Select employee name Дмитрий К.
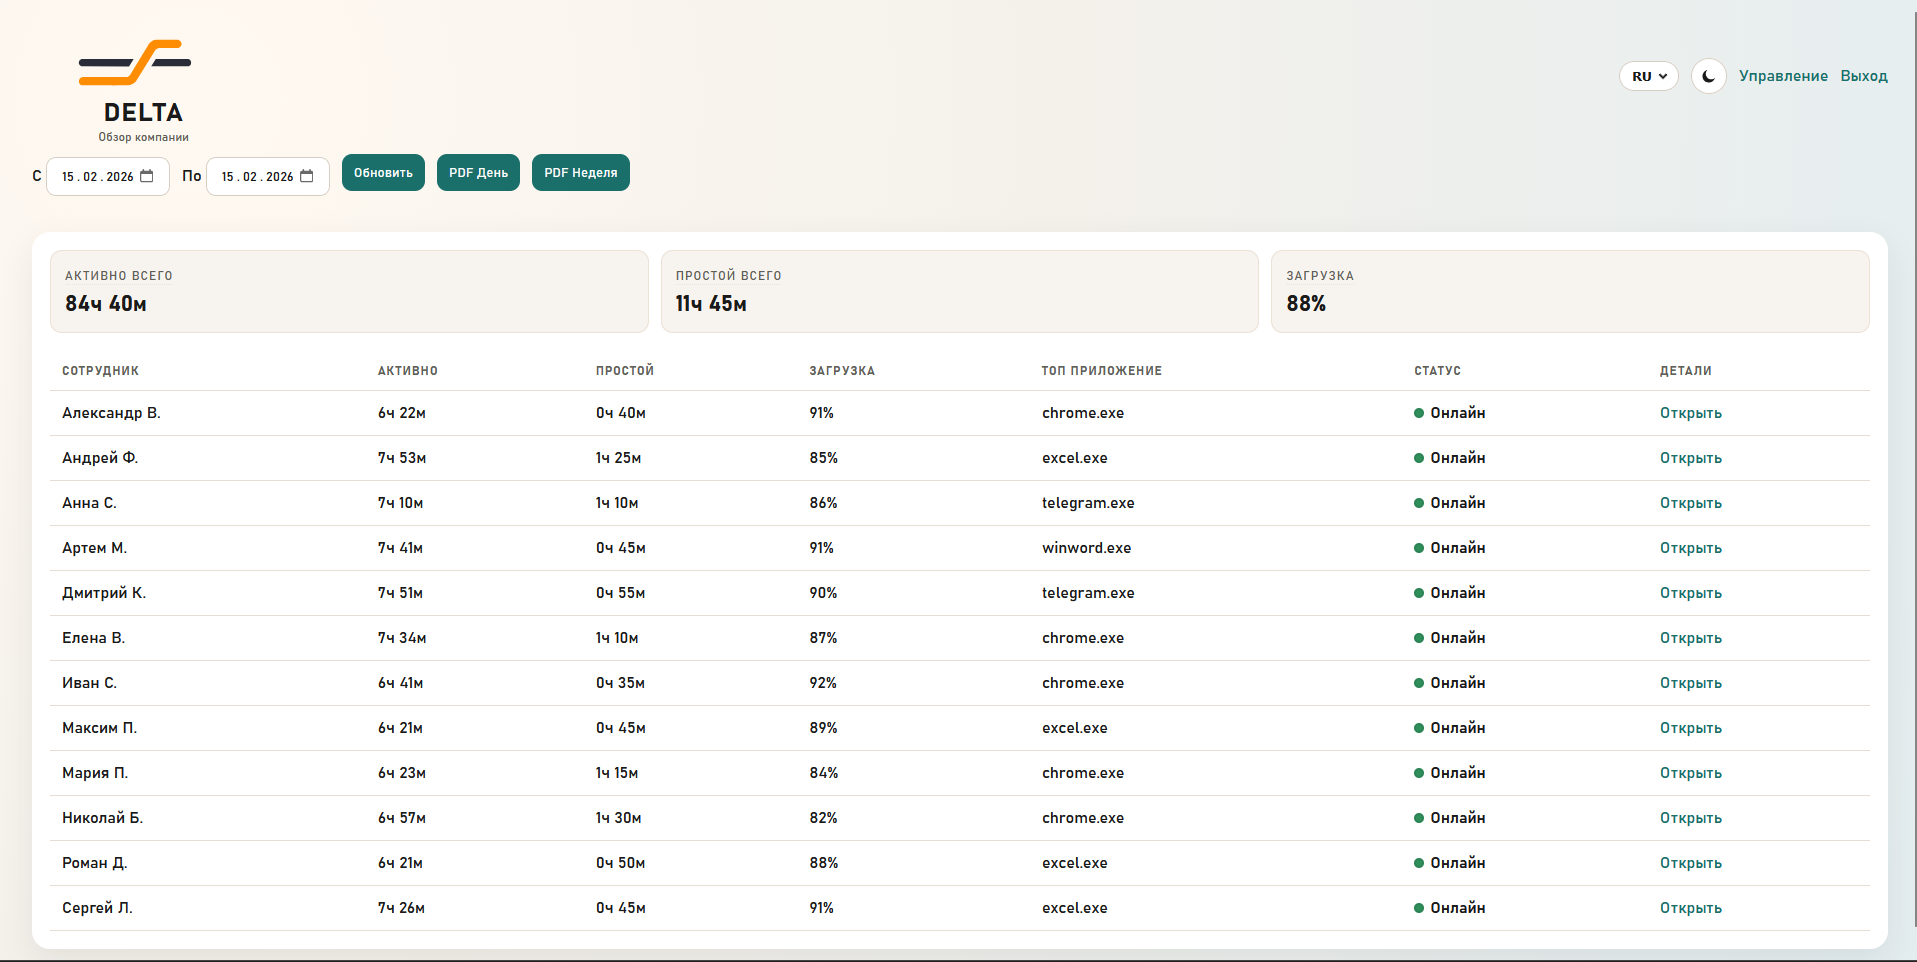The image size is (1917, 962). pyautogui.click(x=104, y=593)
